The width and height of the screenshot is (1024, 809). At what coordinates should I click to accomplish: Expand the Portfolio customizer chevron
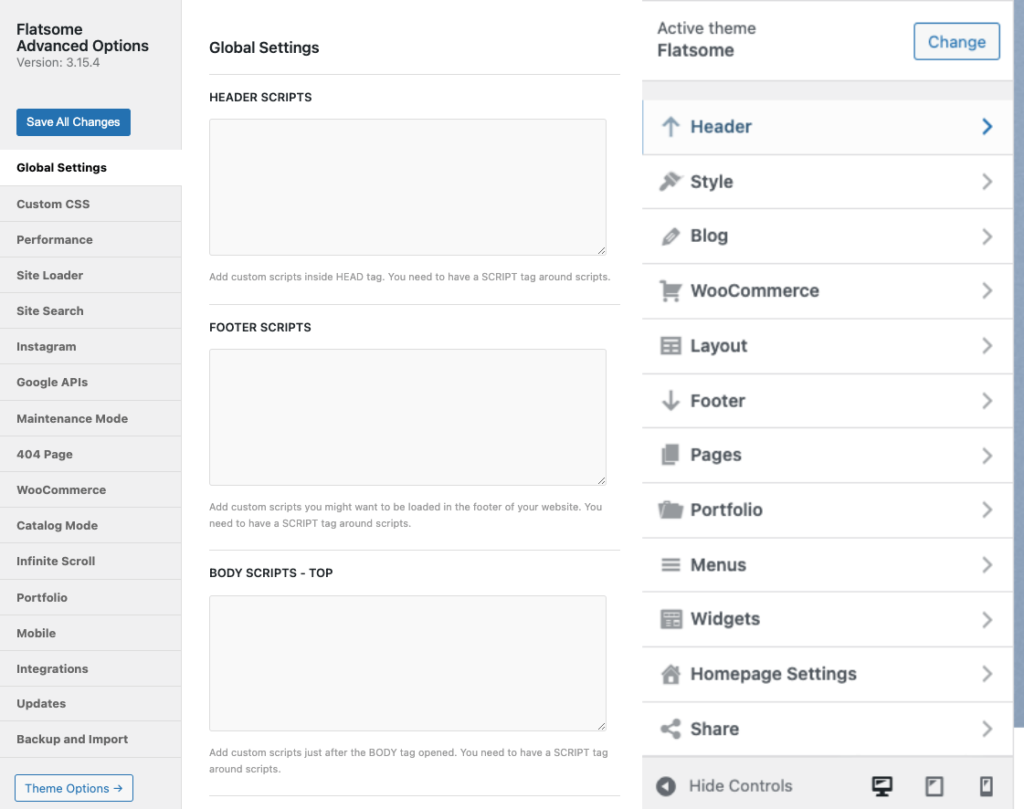(987, 509)
